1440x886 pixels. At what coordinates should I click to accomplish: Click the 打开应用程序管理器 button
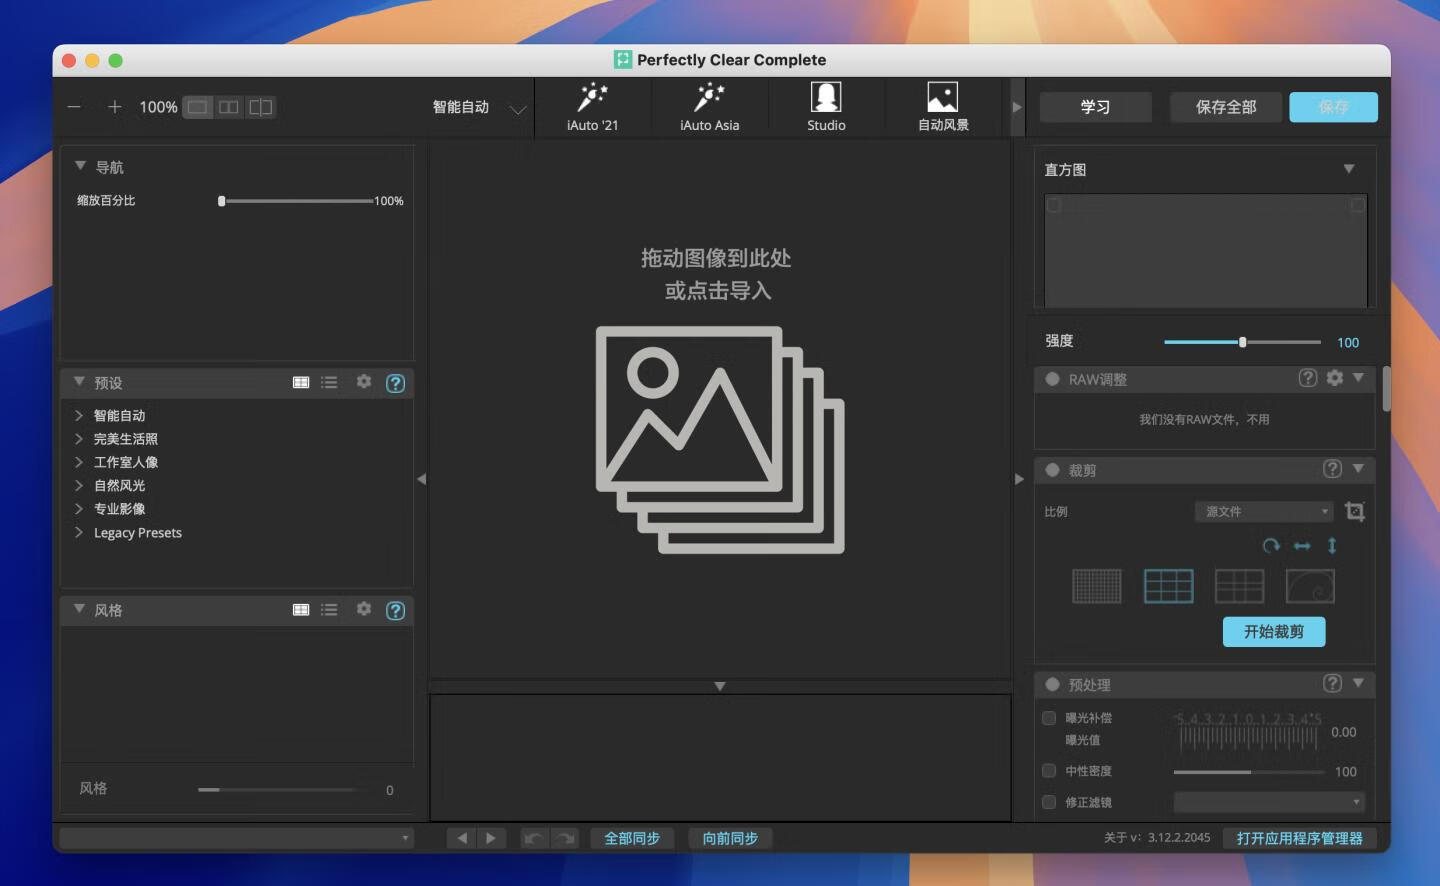[x=1299, y=838]
